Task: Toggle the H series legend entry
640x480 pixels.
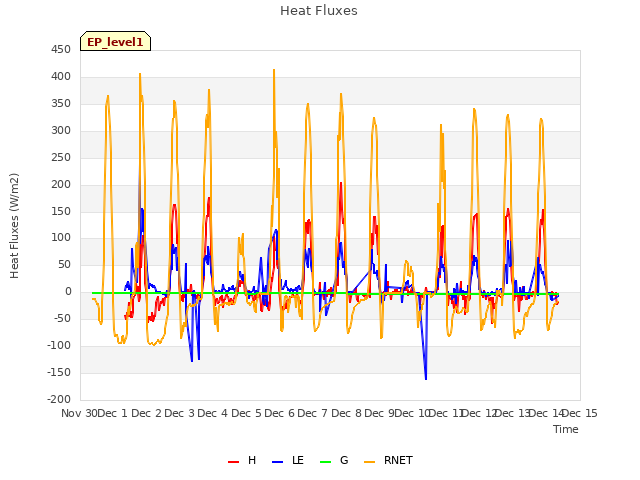Action: pyautogui.click(x=242, y=460)
